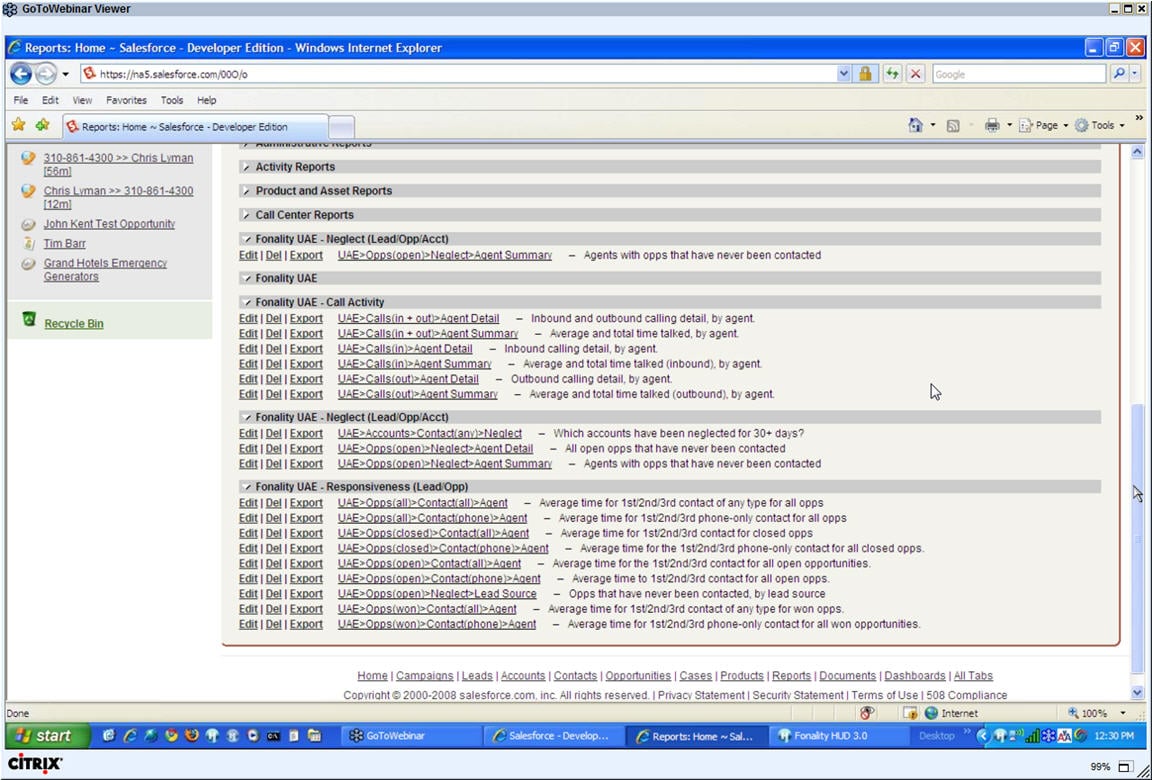The width and height of the screenshot is (1152, 780).
Task: Open the Favorites menu
Action: (126, 100)
